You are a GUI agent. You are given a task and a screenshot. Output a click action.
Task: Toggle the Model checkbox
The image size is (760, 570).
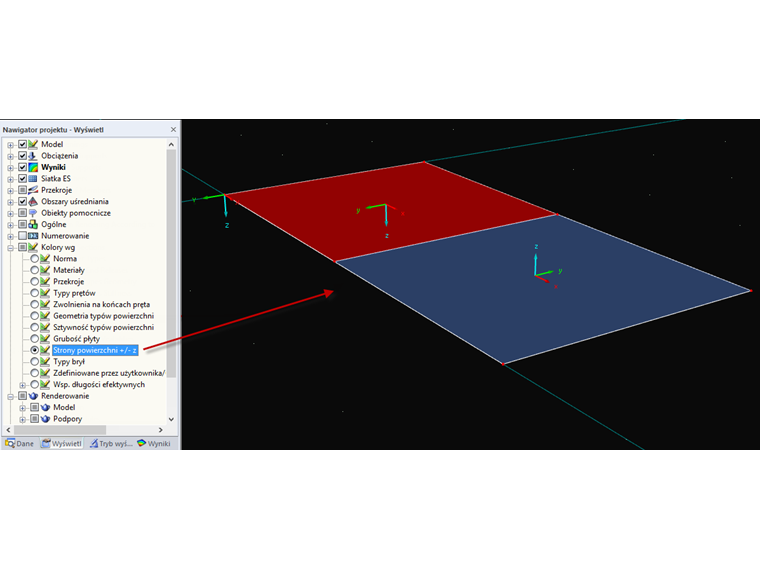point(22,144)
